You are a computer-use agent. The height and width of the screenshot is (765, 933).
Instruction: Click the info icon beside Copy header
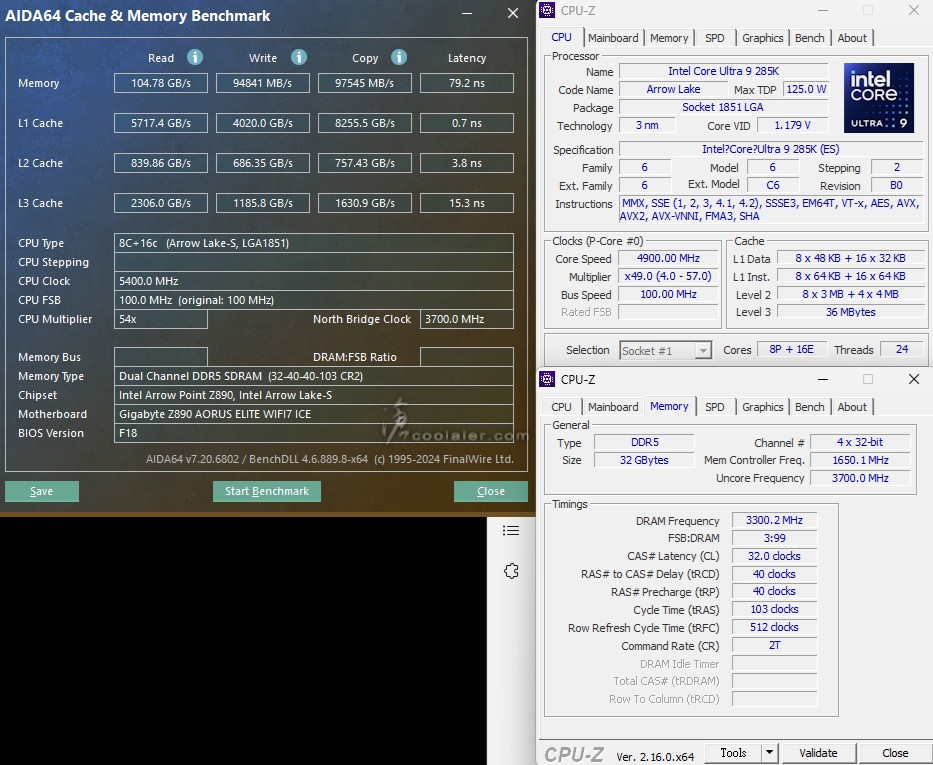pyautogui.click(x=399, y=57)
